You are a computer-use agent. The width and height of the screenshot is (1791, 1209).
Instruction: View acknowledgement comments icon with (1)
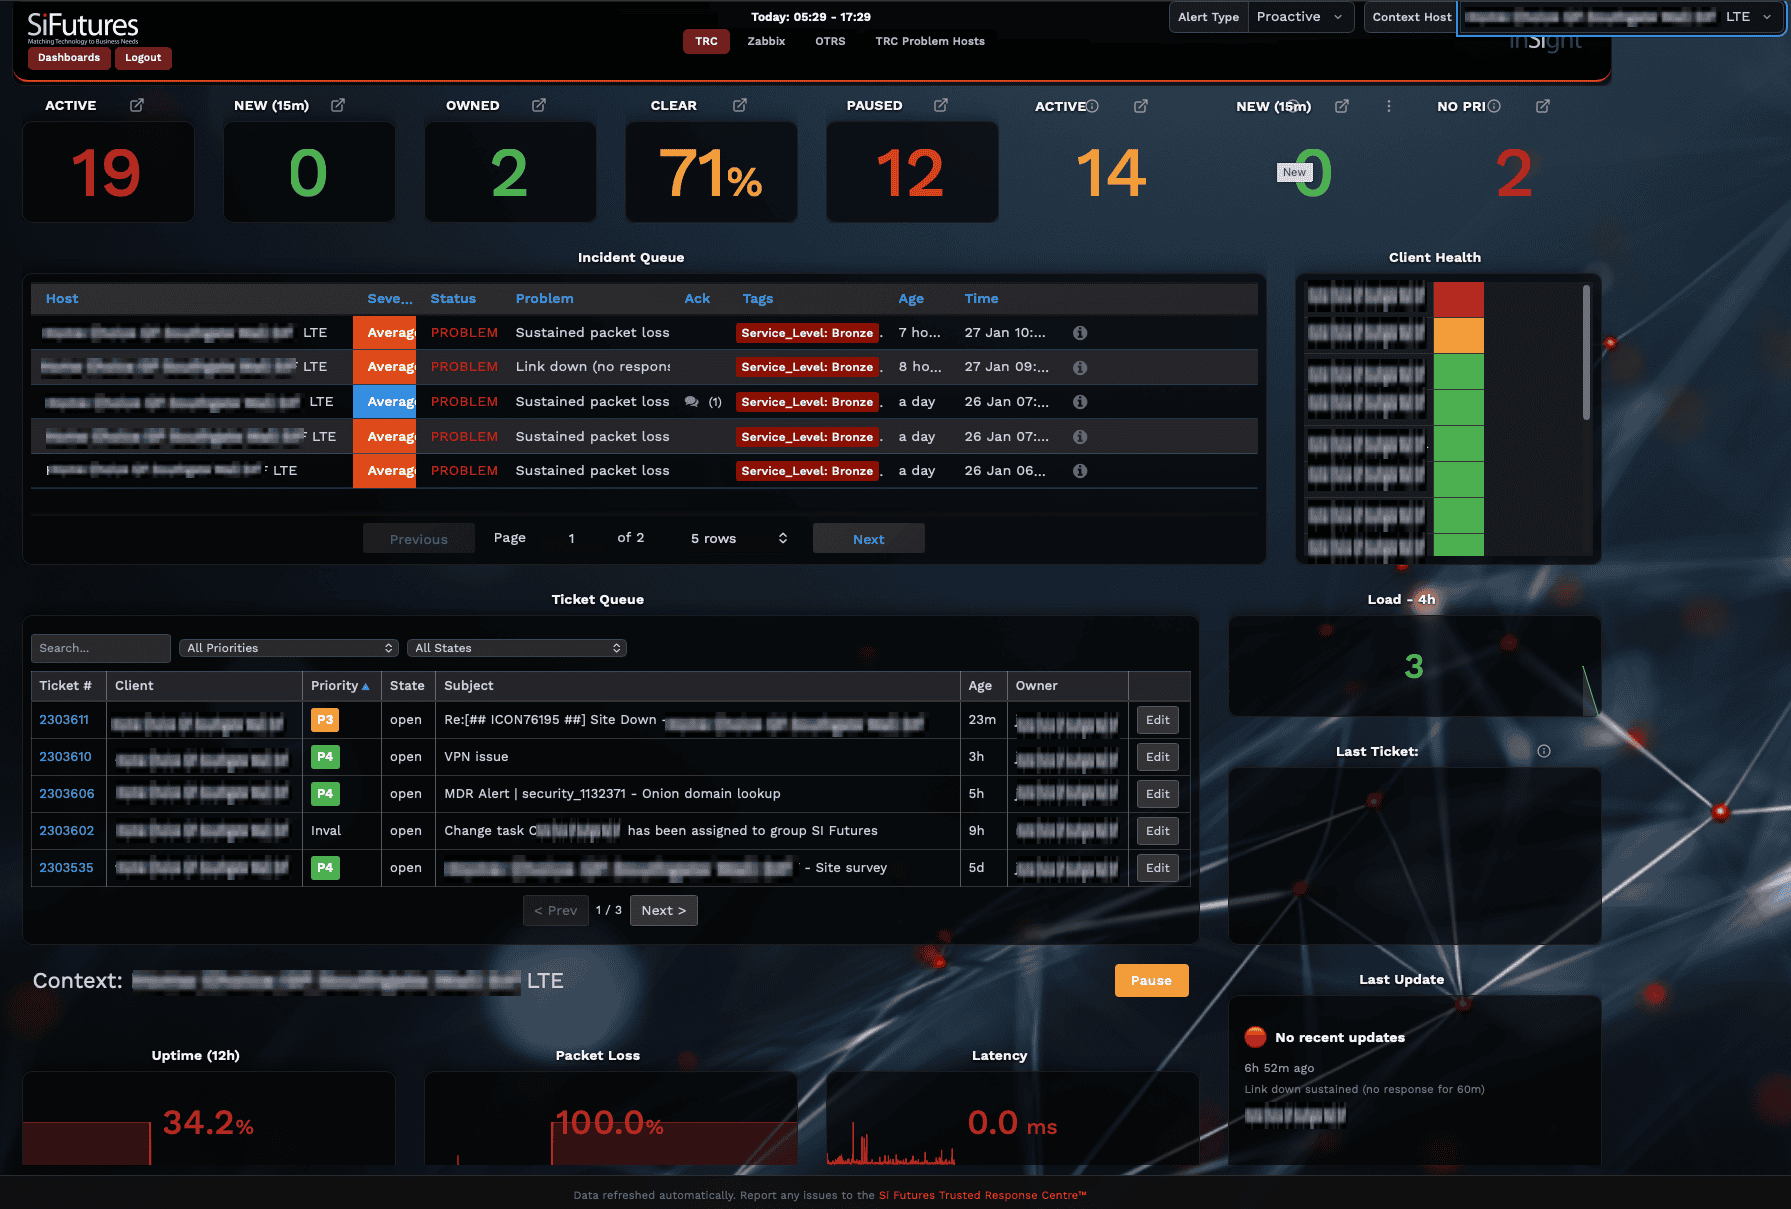[x=692, y=402]
